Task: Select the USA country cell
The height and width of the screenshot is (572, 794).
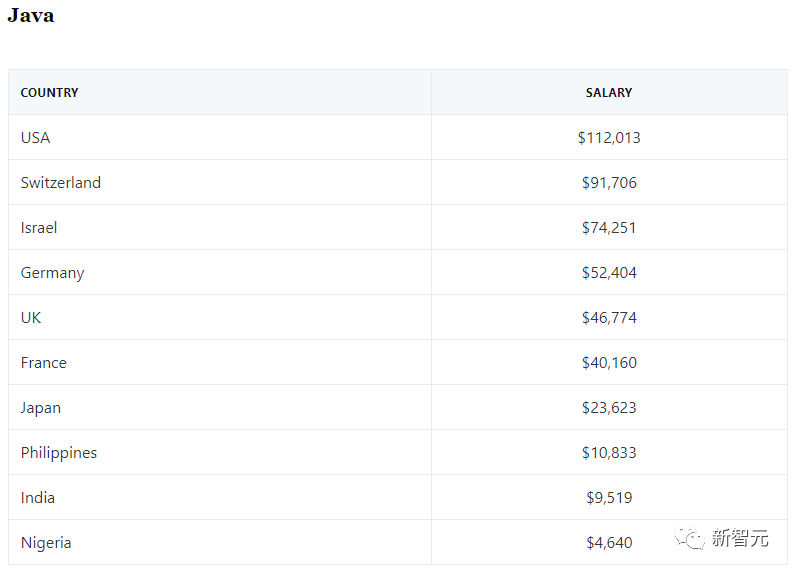Action: [35, 138]
